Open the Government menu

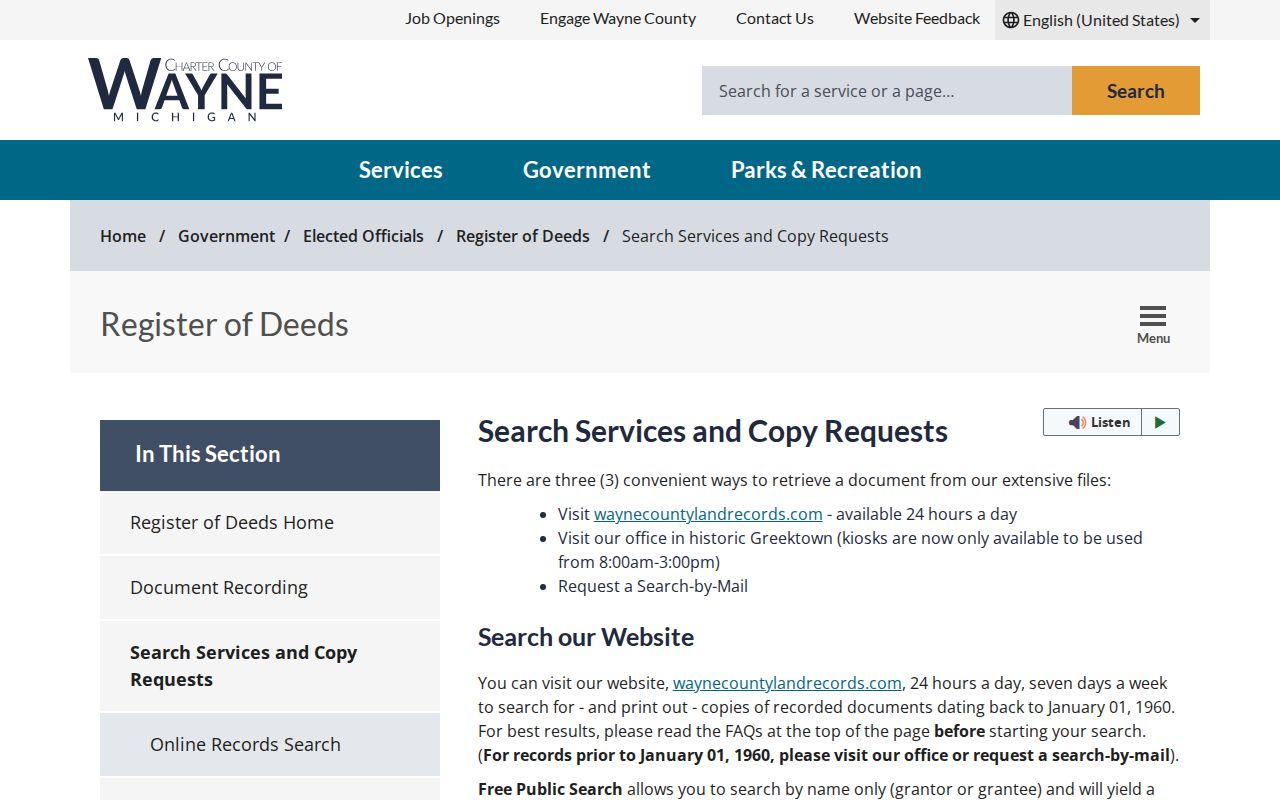click(x=587, y=170)
